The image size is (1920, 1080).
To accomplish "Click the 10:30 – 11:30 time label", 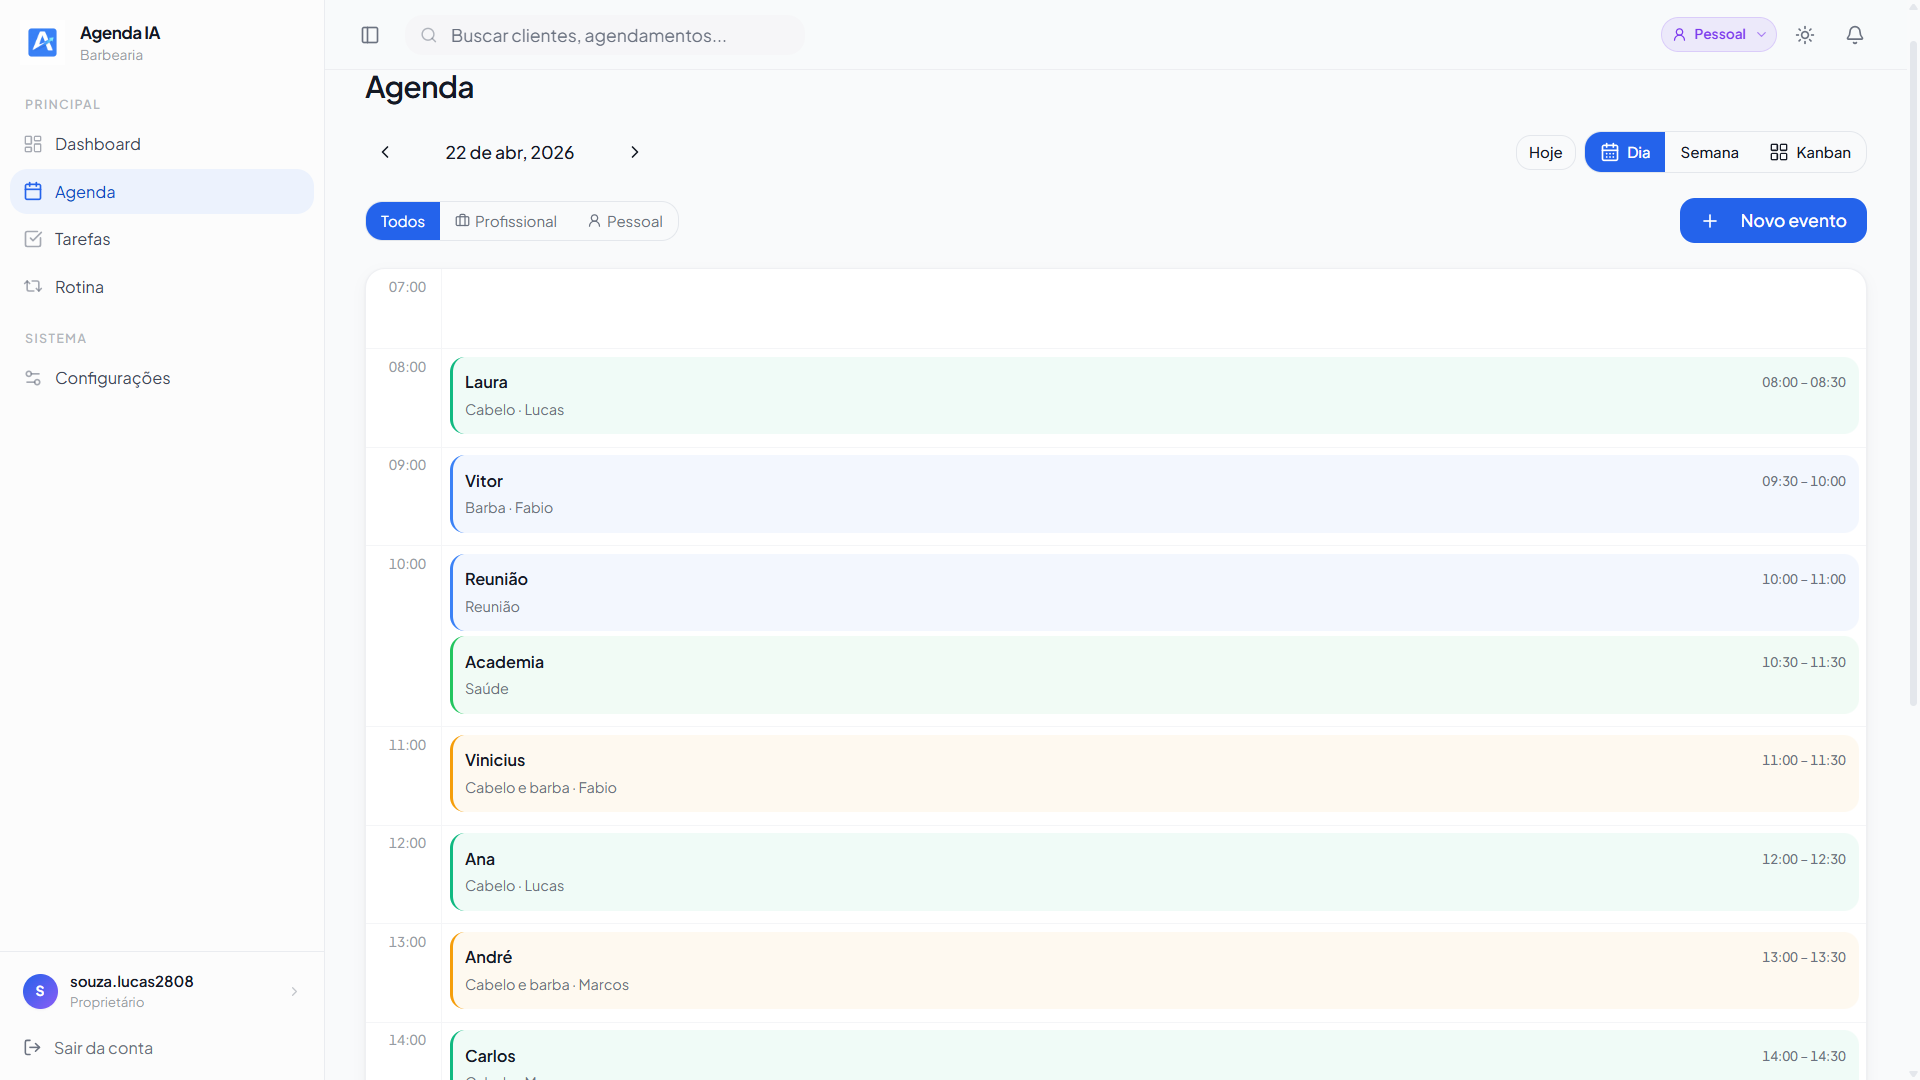I will point(1804,662).
